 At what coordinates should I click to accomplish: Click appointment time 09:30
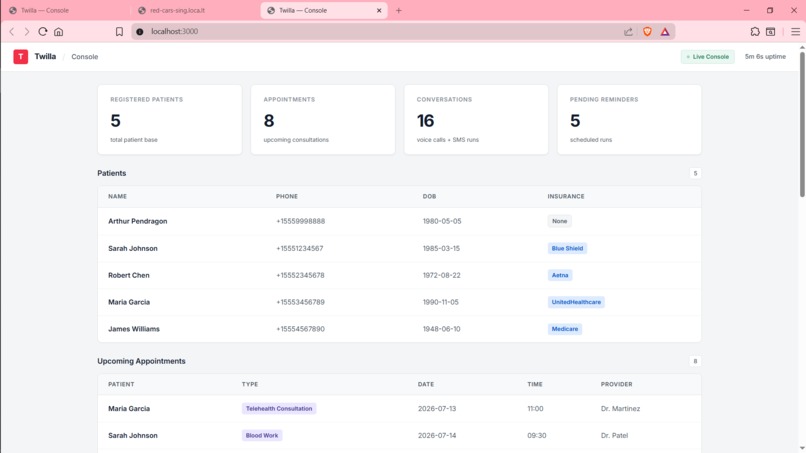pos(537,435)
